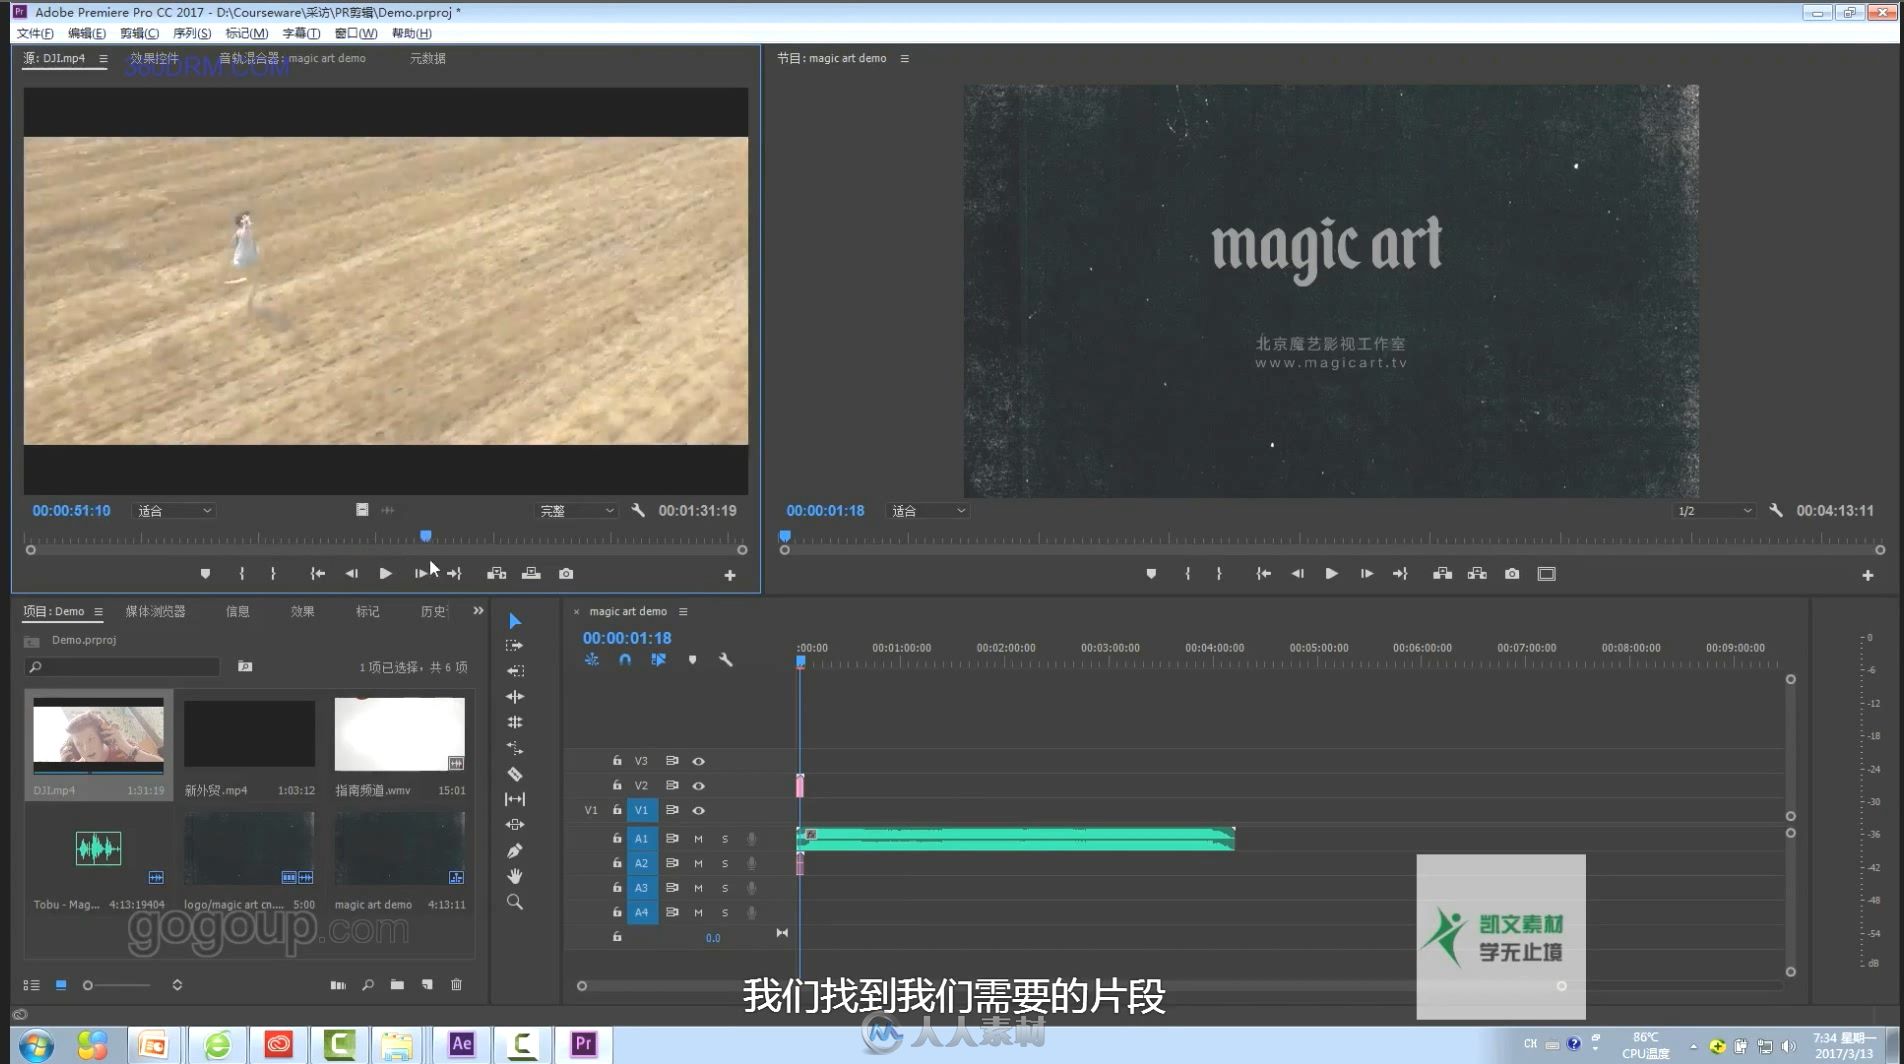Viewport: 1904px width, 1064px height.
Task: Play the Program monitor sequence
Action: point(1331,574)
